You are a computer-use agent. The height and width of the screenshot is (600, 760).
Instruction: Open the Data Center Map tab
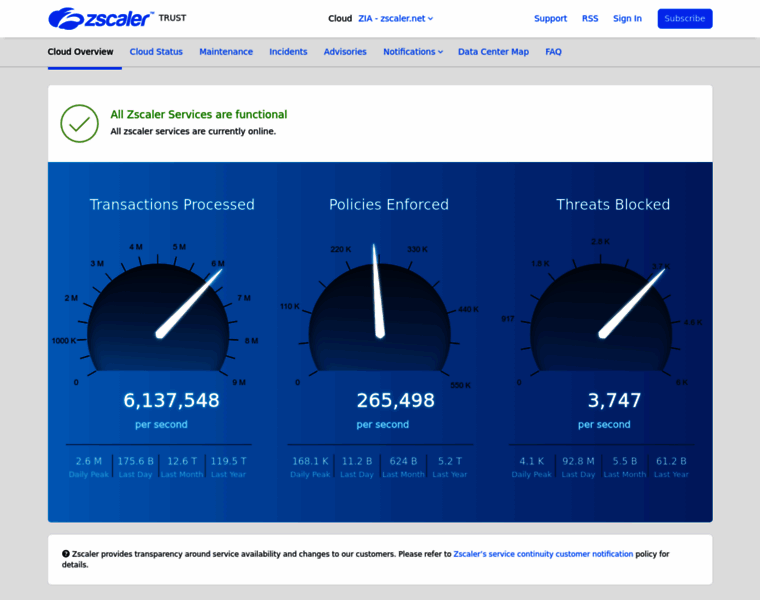click(x=493, y=51)
